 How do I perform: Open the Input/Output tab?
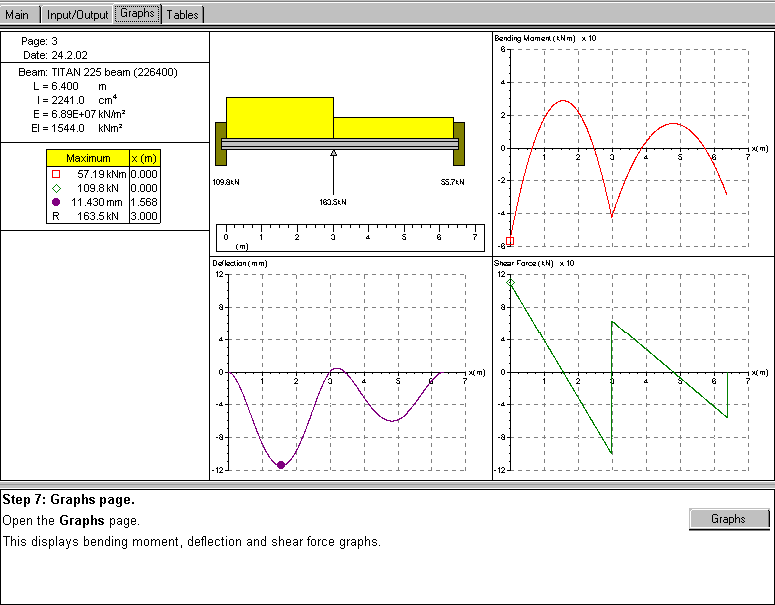click(x=78, y=14)
